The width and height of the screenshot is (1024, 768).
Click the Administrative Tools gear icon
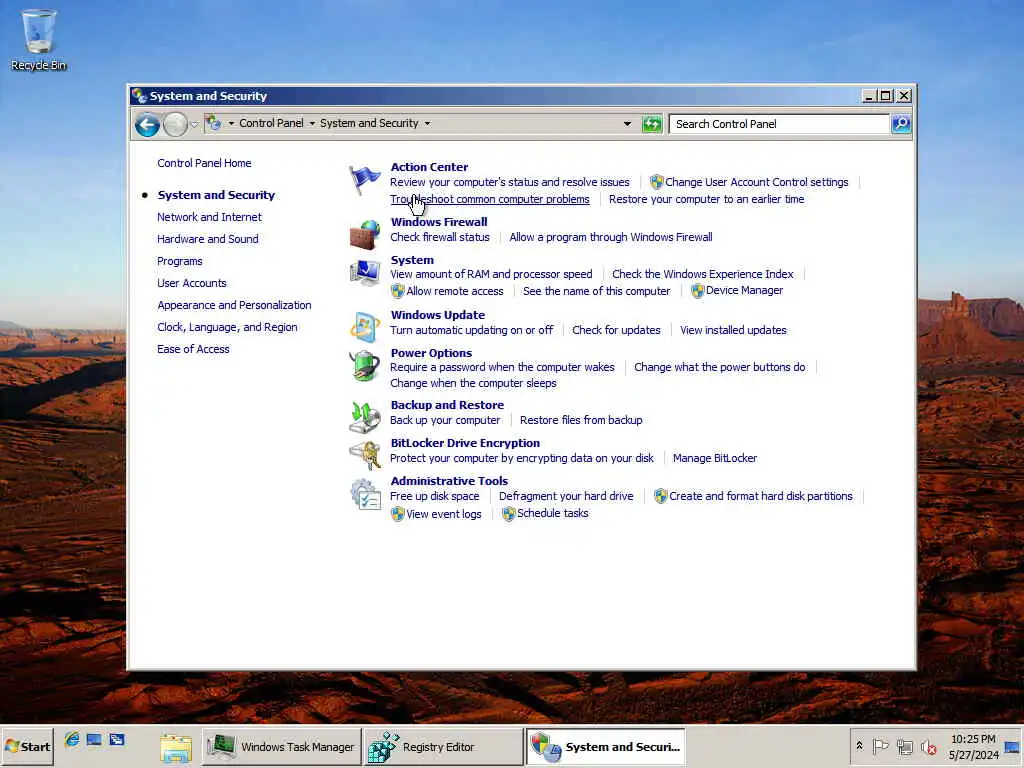coord(364,494)
